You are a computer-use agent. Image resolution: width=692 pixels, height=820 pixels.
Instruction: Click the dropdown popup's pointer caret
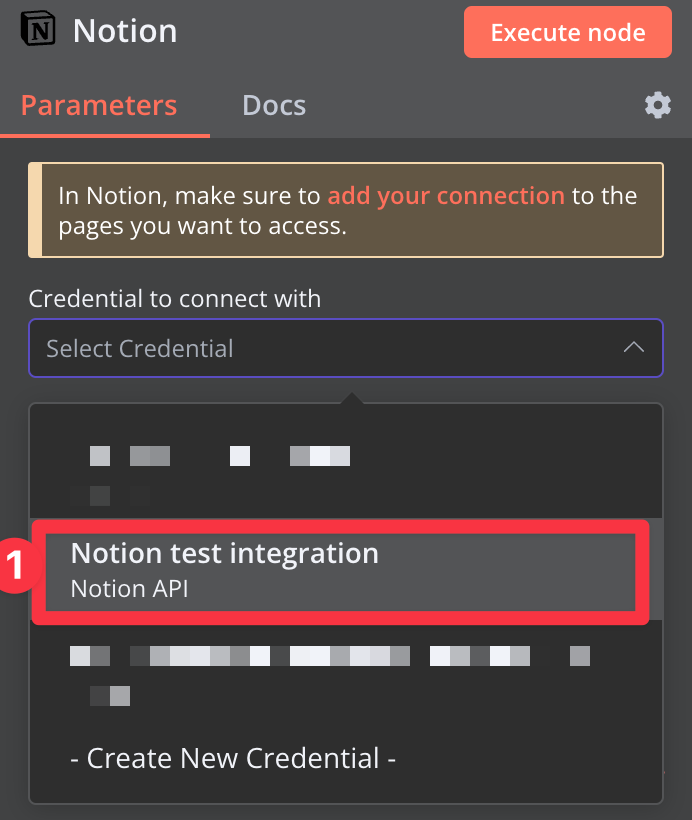pyautogui.click(x=350, y=399)
